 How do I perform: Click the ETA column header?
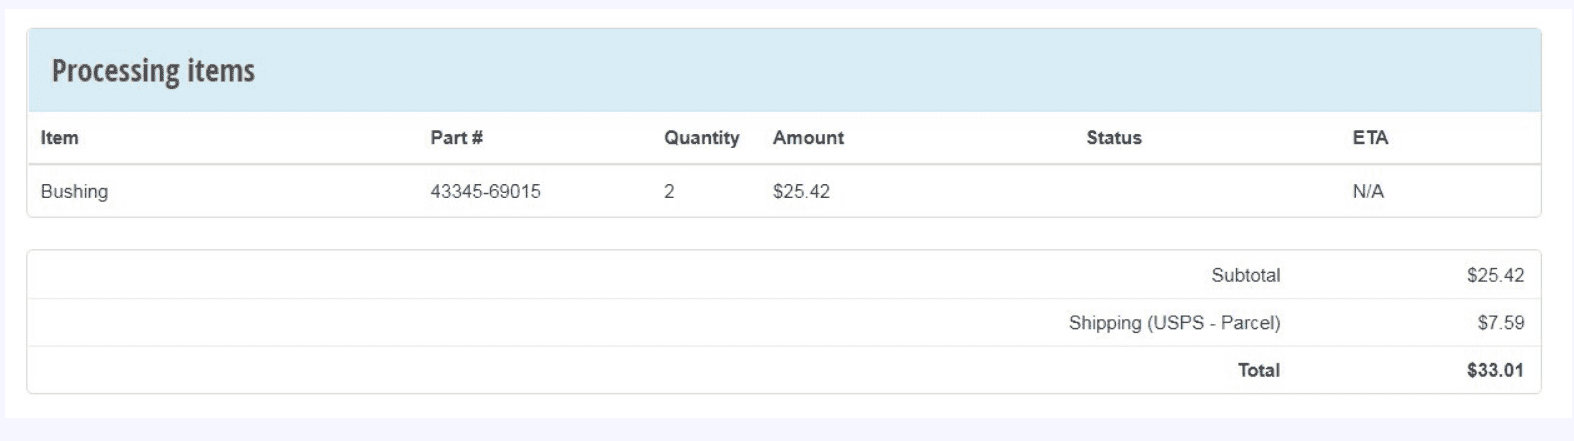[1370, 138]
